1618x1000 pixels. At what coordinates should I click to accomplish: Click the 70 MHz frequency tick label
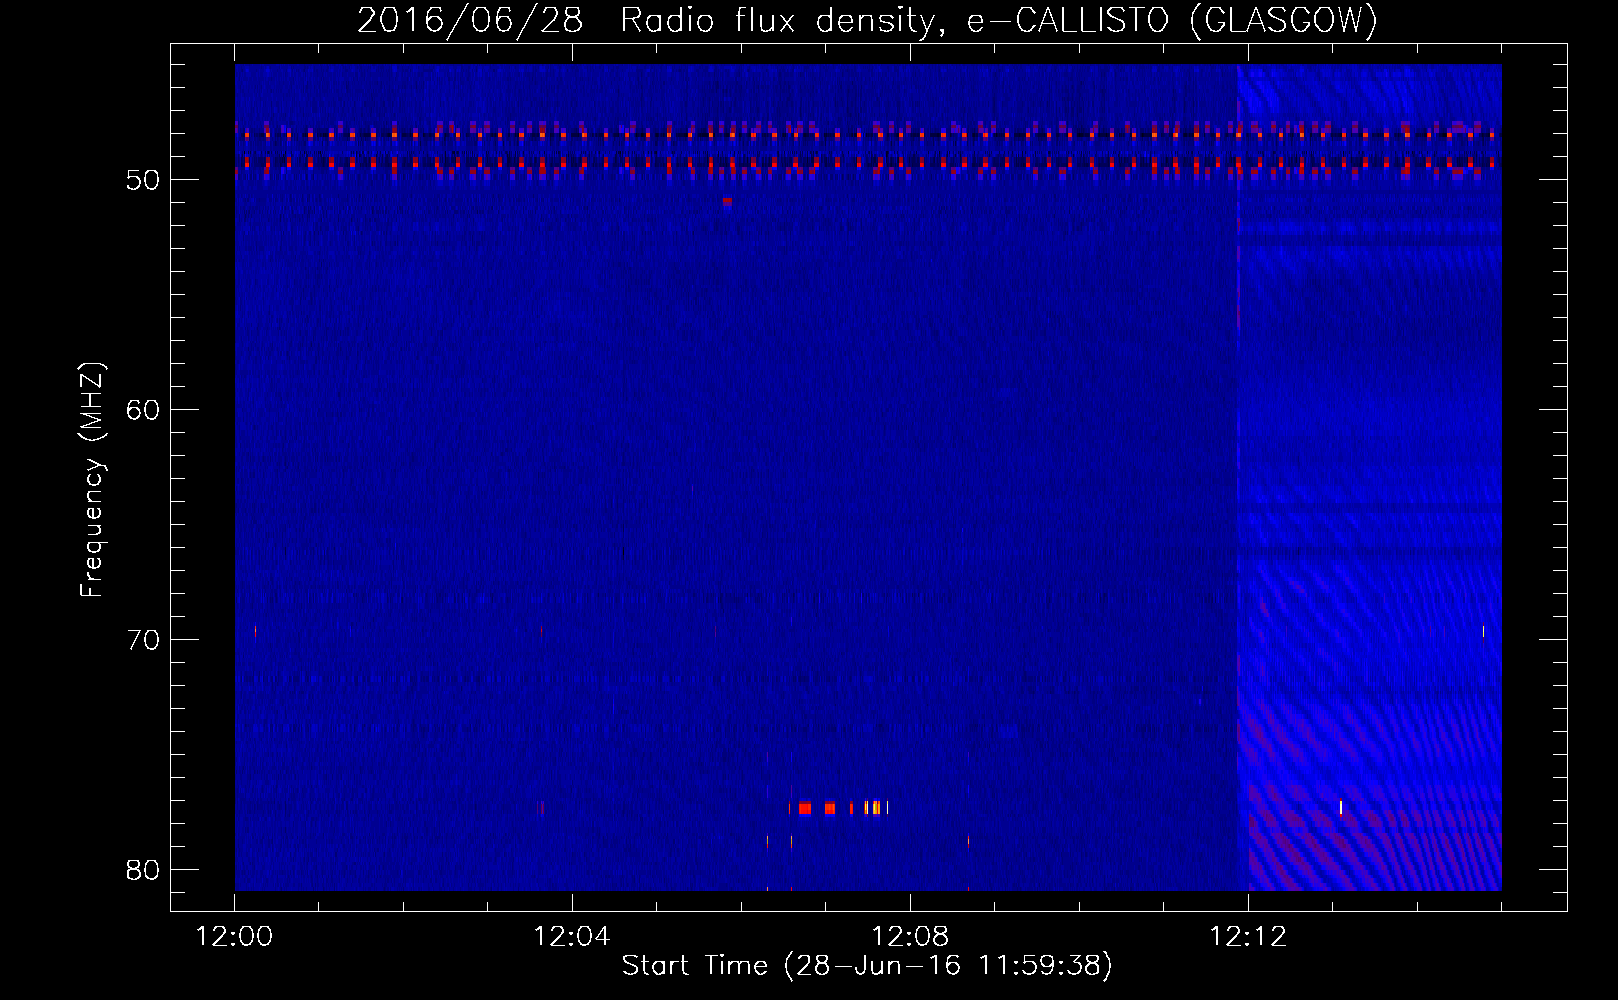tap(143, 640)
